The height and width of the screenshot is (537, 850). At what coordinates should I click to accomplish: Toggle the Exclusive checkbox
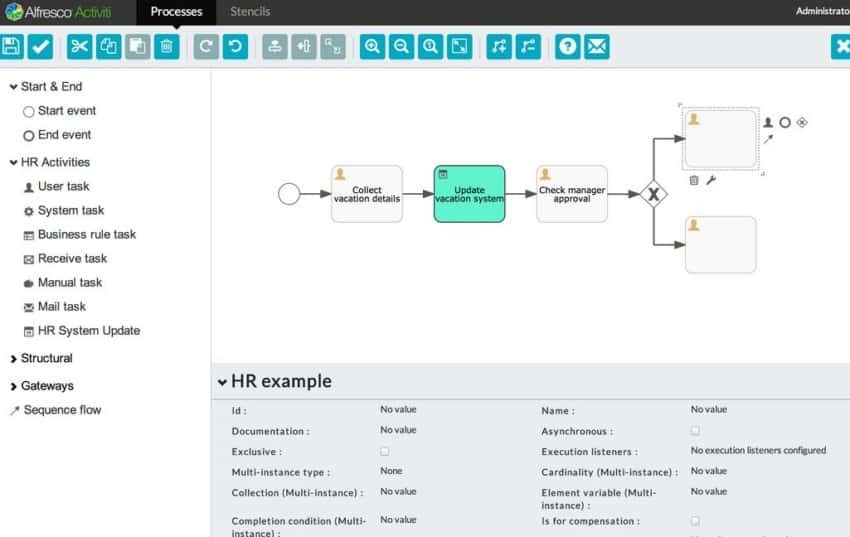coord(385,452)
